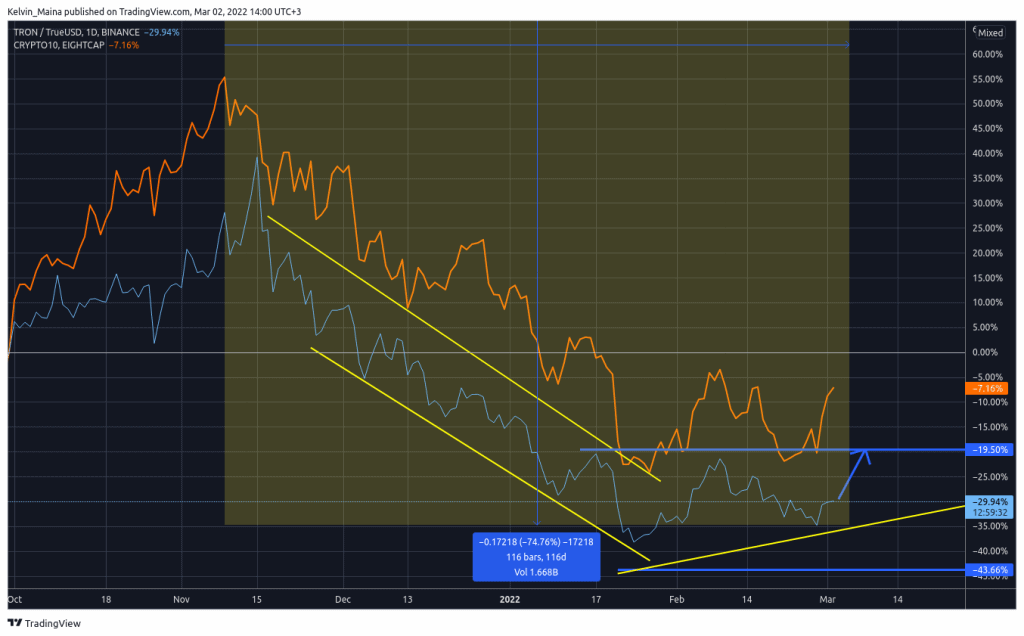Select the TRON / TrueUSD, 1D, BINANCE legend
Screen dimensions: 1024x636
76,32
